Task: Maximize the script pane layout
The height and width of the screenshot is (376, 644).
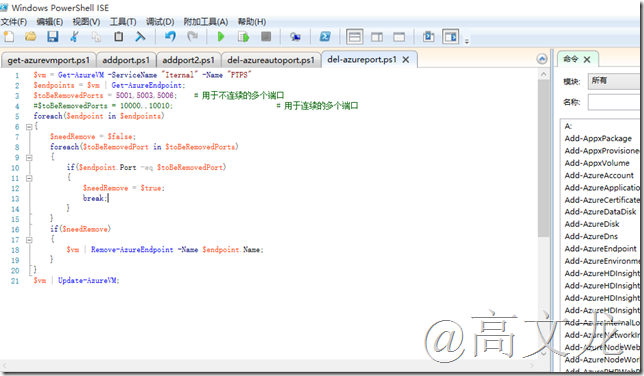Action: point(399,37)
